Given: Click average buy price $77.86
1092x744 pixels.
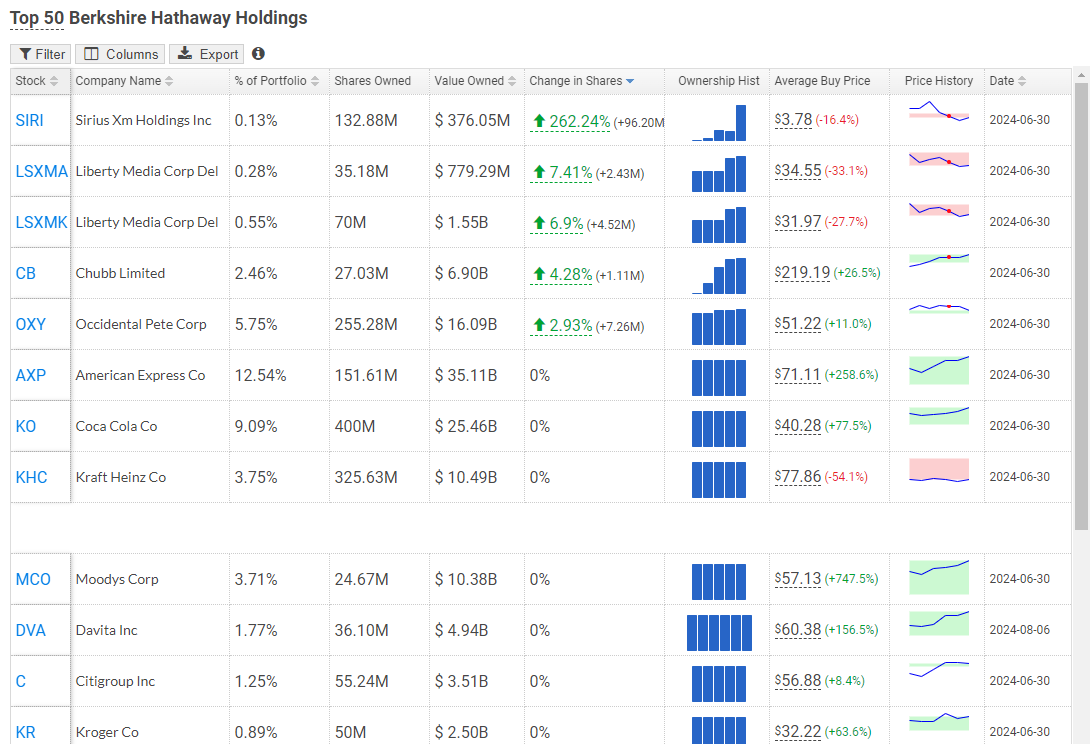Looking at the screenshot, I should click(798, 476).
